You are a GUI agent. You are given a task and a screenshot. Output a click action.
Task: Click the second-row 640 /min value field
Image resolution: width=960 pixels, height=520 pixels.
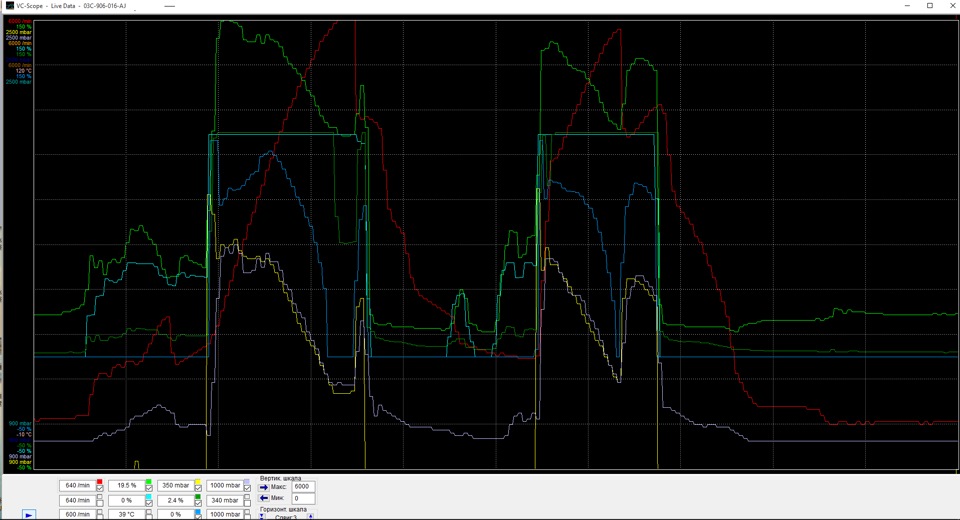(x=78, y=500)
